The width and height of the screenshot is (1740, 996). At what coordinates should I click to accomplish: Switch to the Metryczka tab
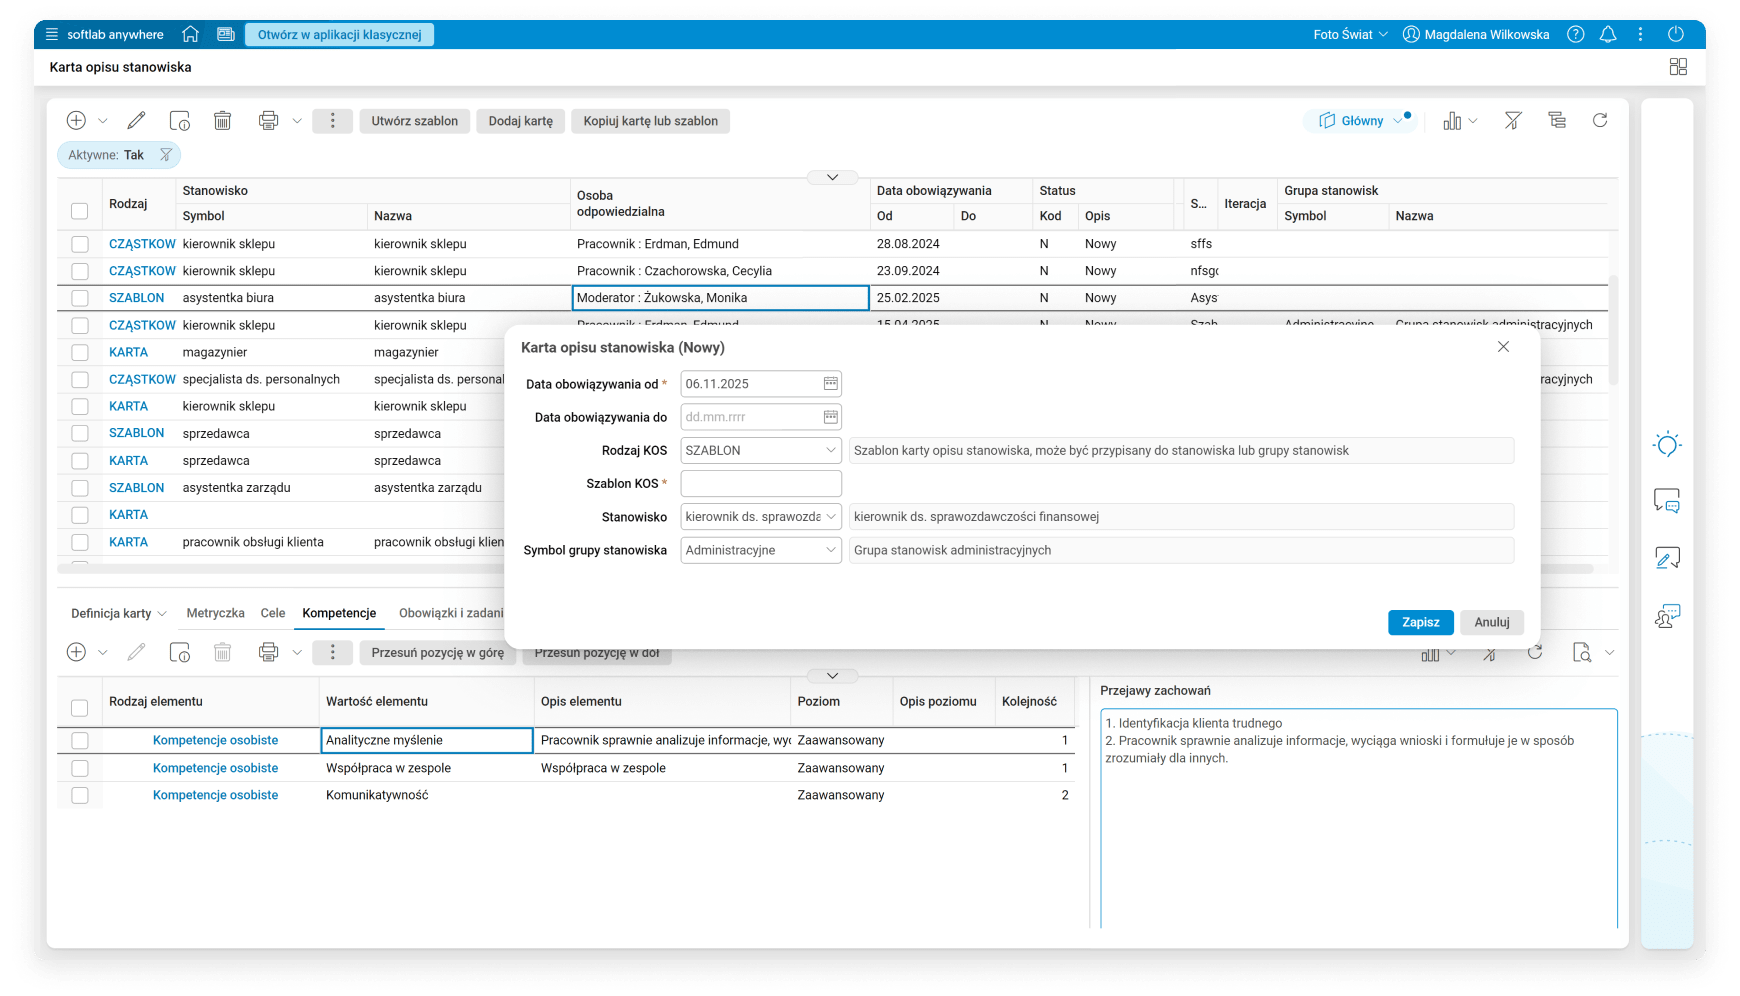[x=215, y=613]
